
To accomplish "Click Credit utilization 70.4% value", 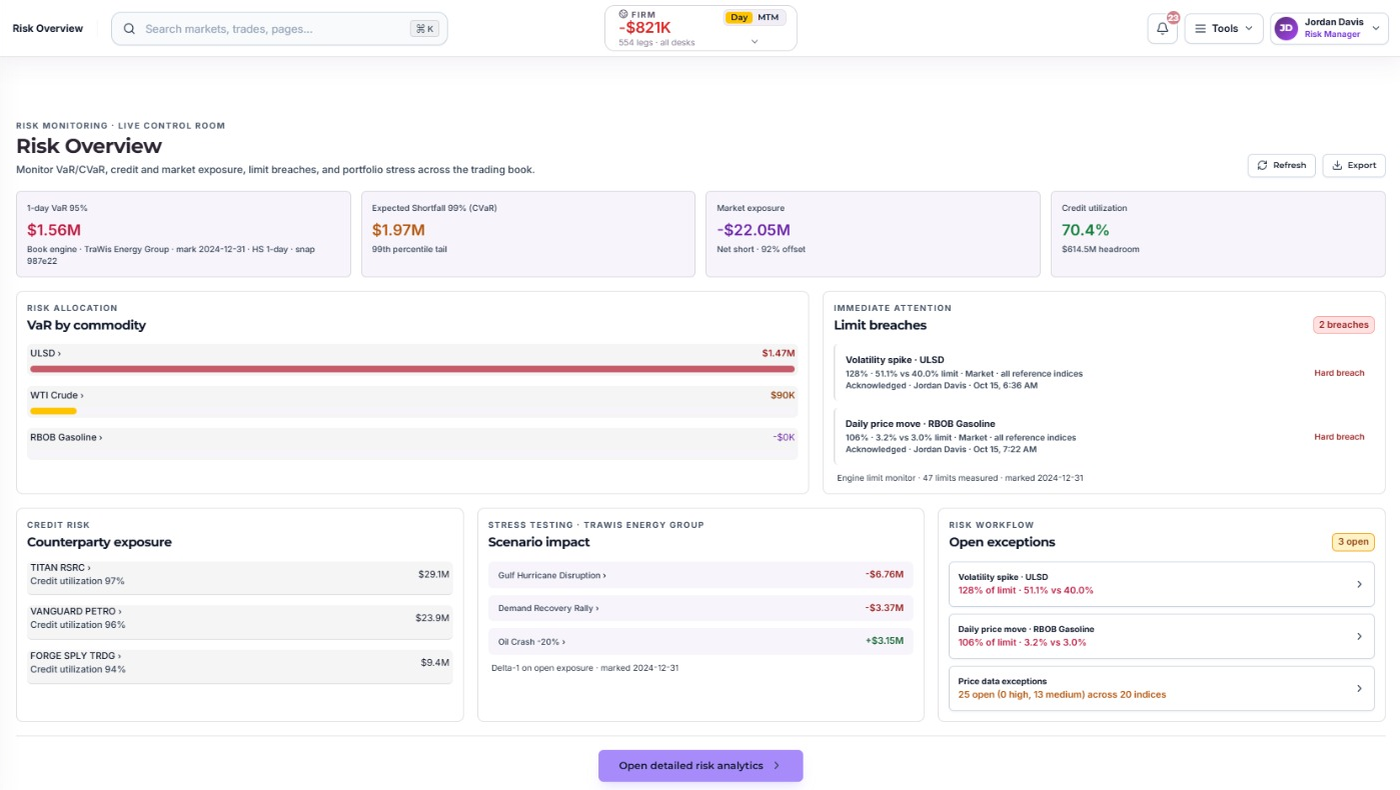I will [x=1086, y=230].
